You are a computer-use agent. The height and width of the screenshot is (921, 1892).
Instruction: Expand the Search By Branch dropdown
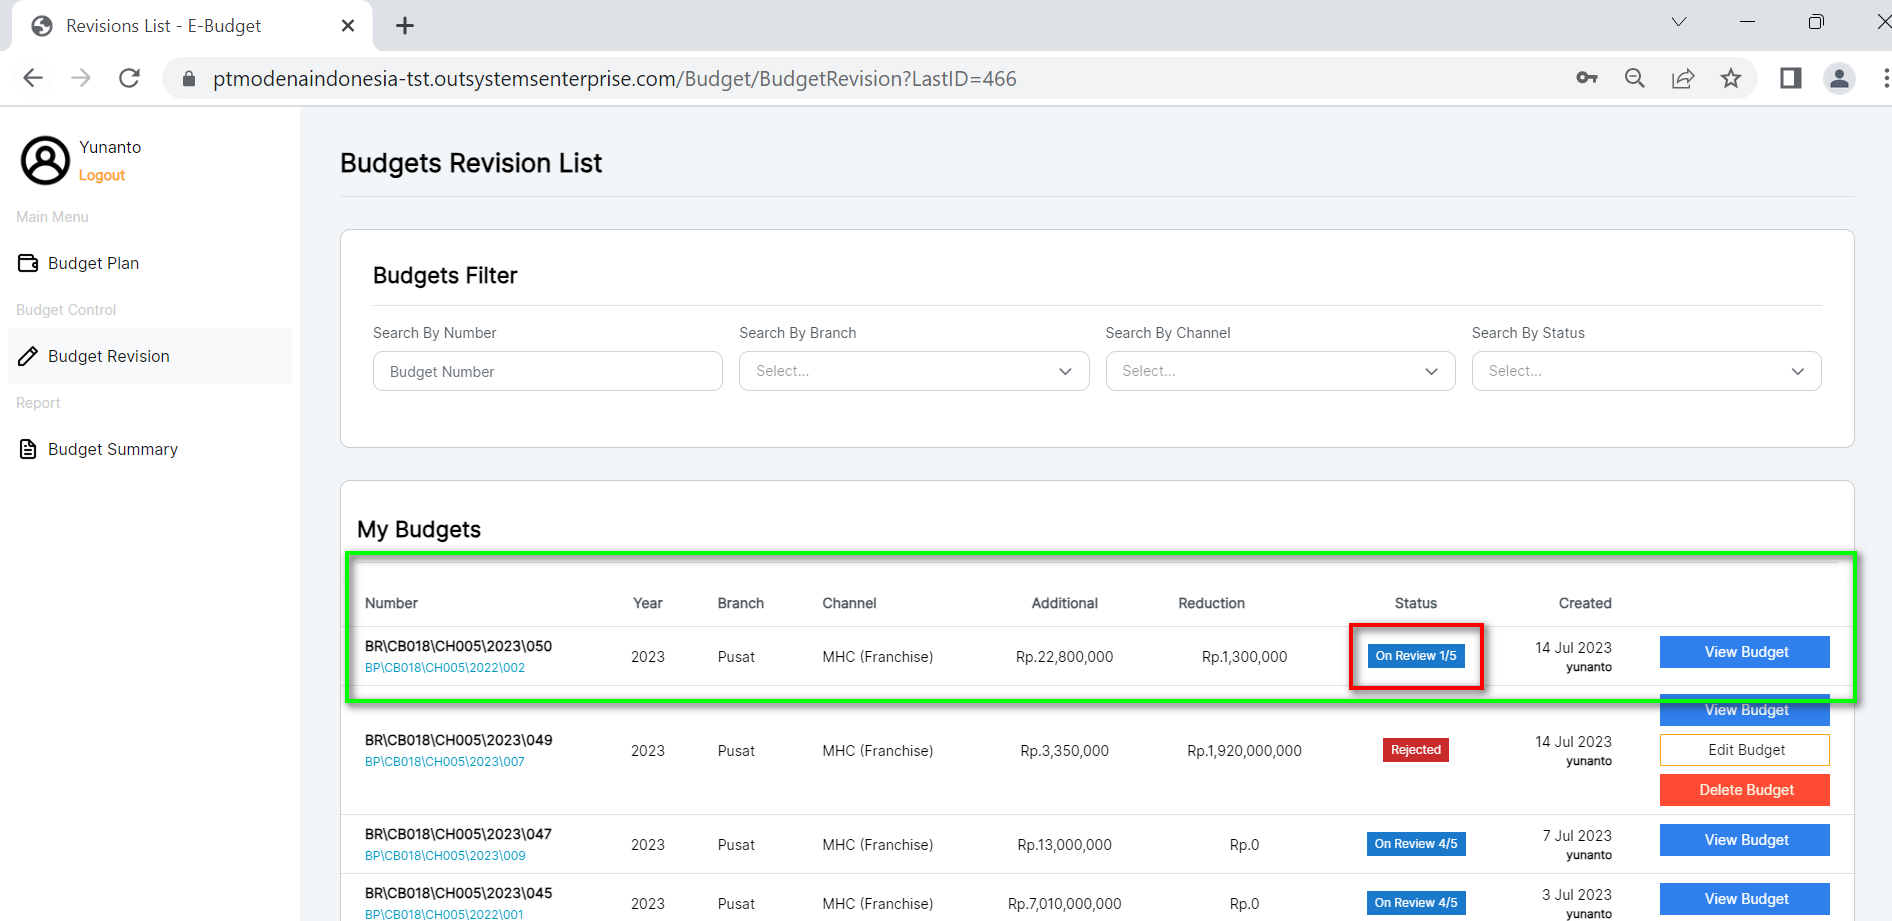tap(913, 371)
